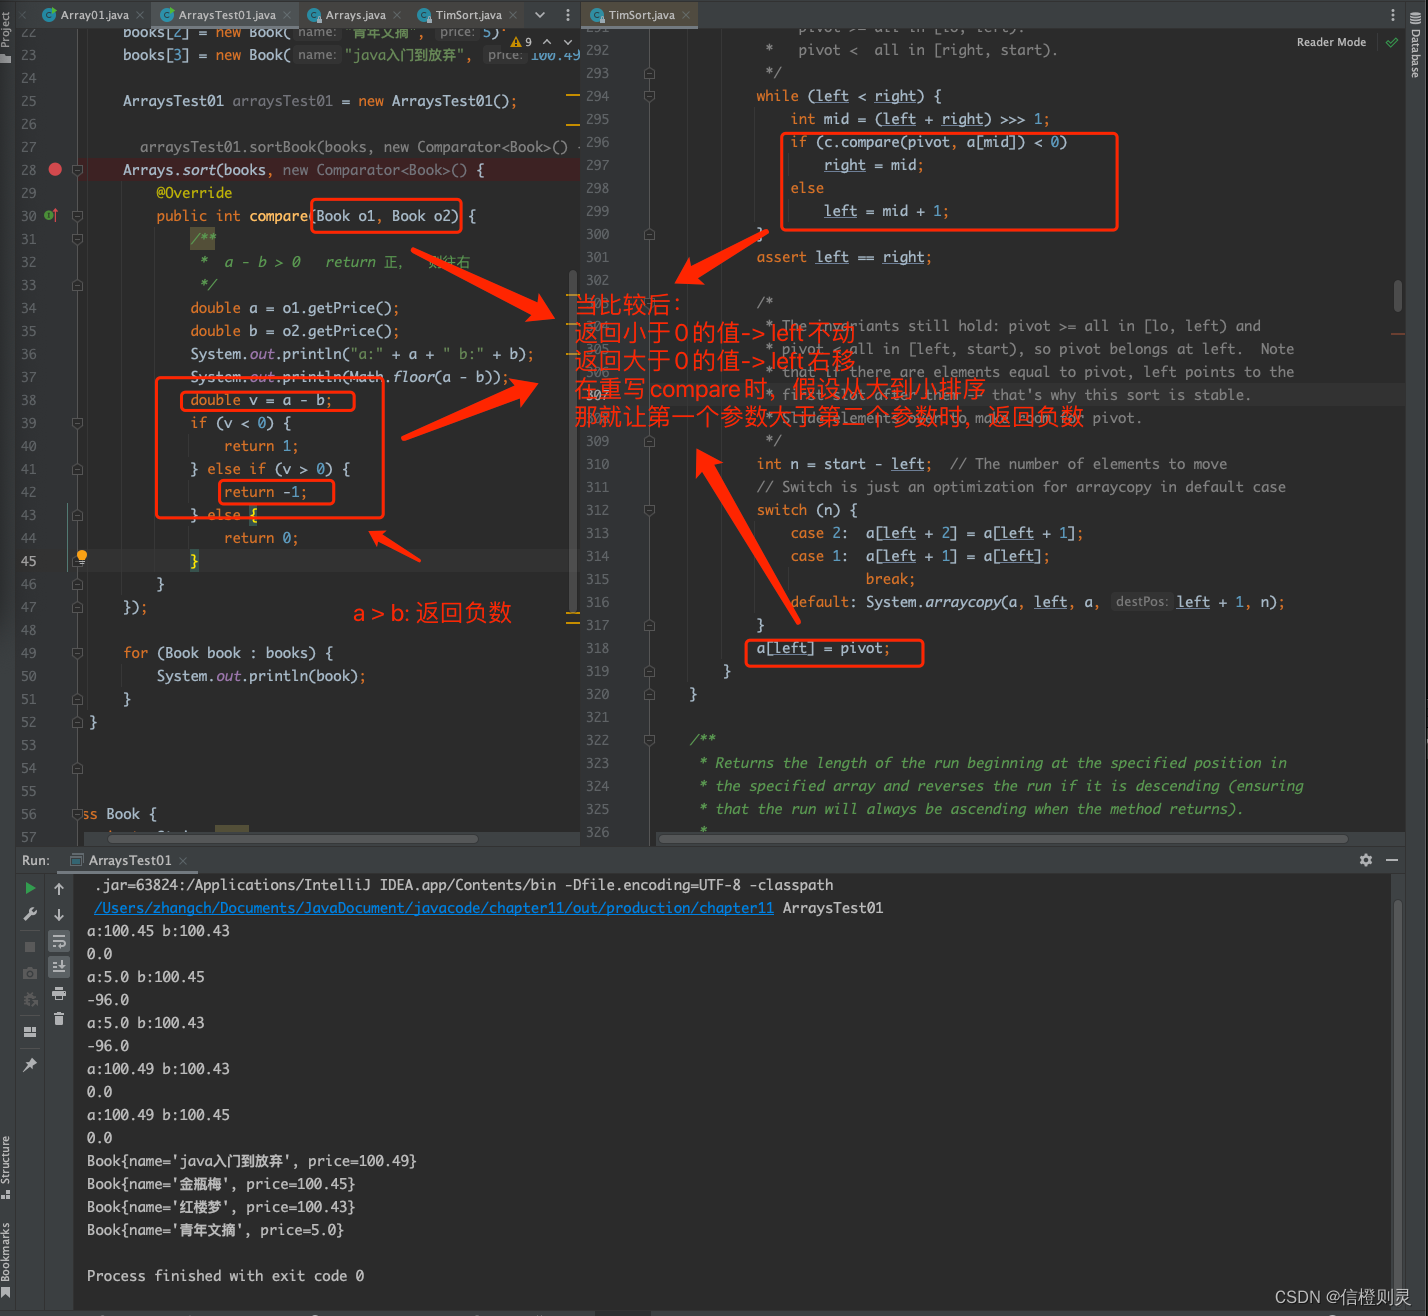Select TimSort.java tab in right editor
Screen dimensions: 1428x1316
(641, 15)
